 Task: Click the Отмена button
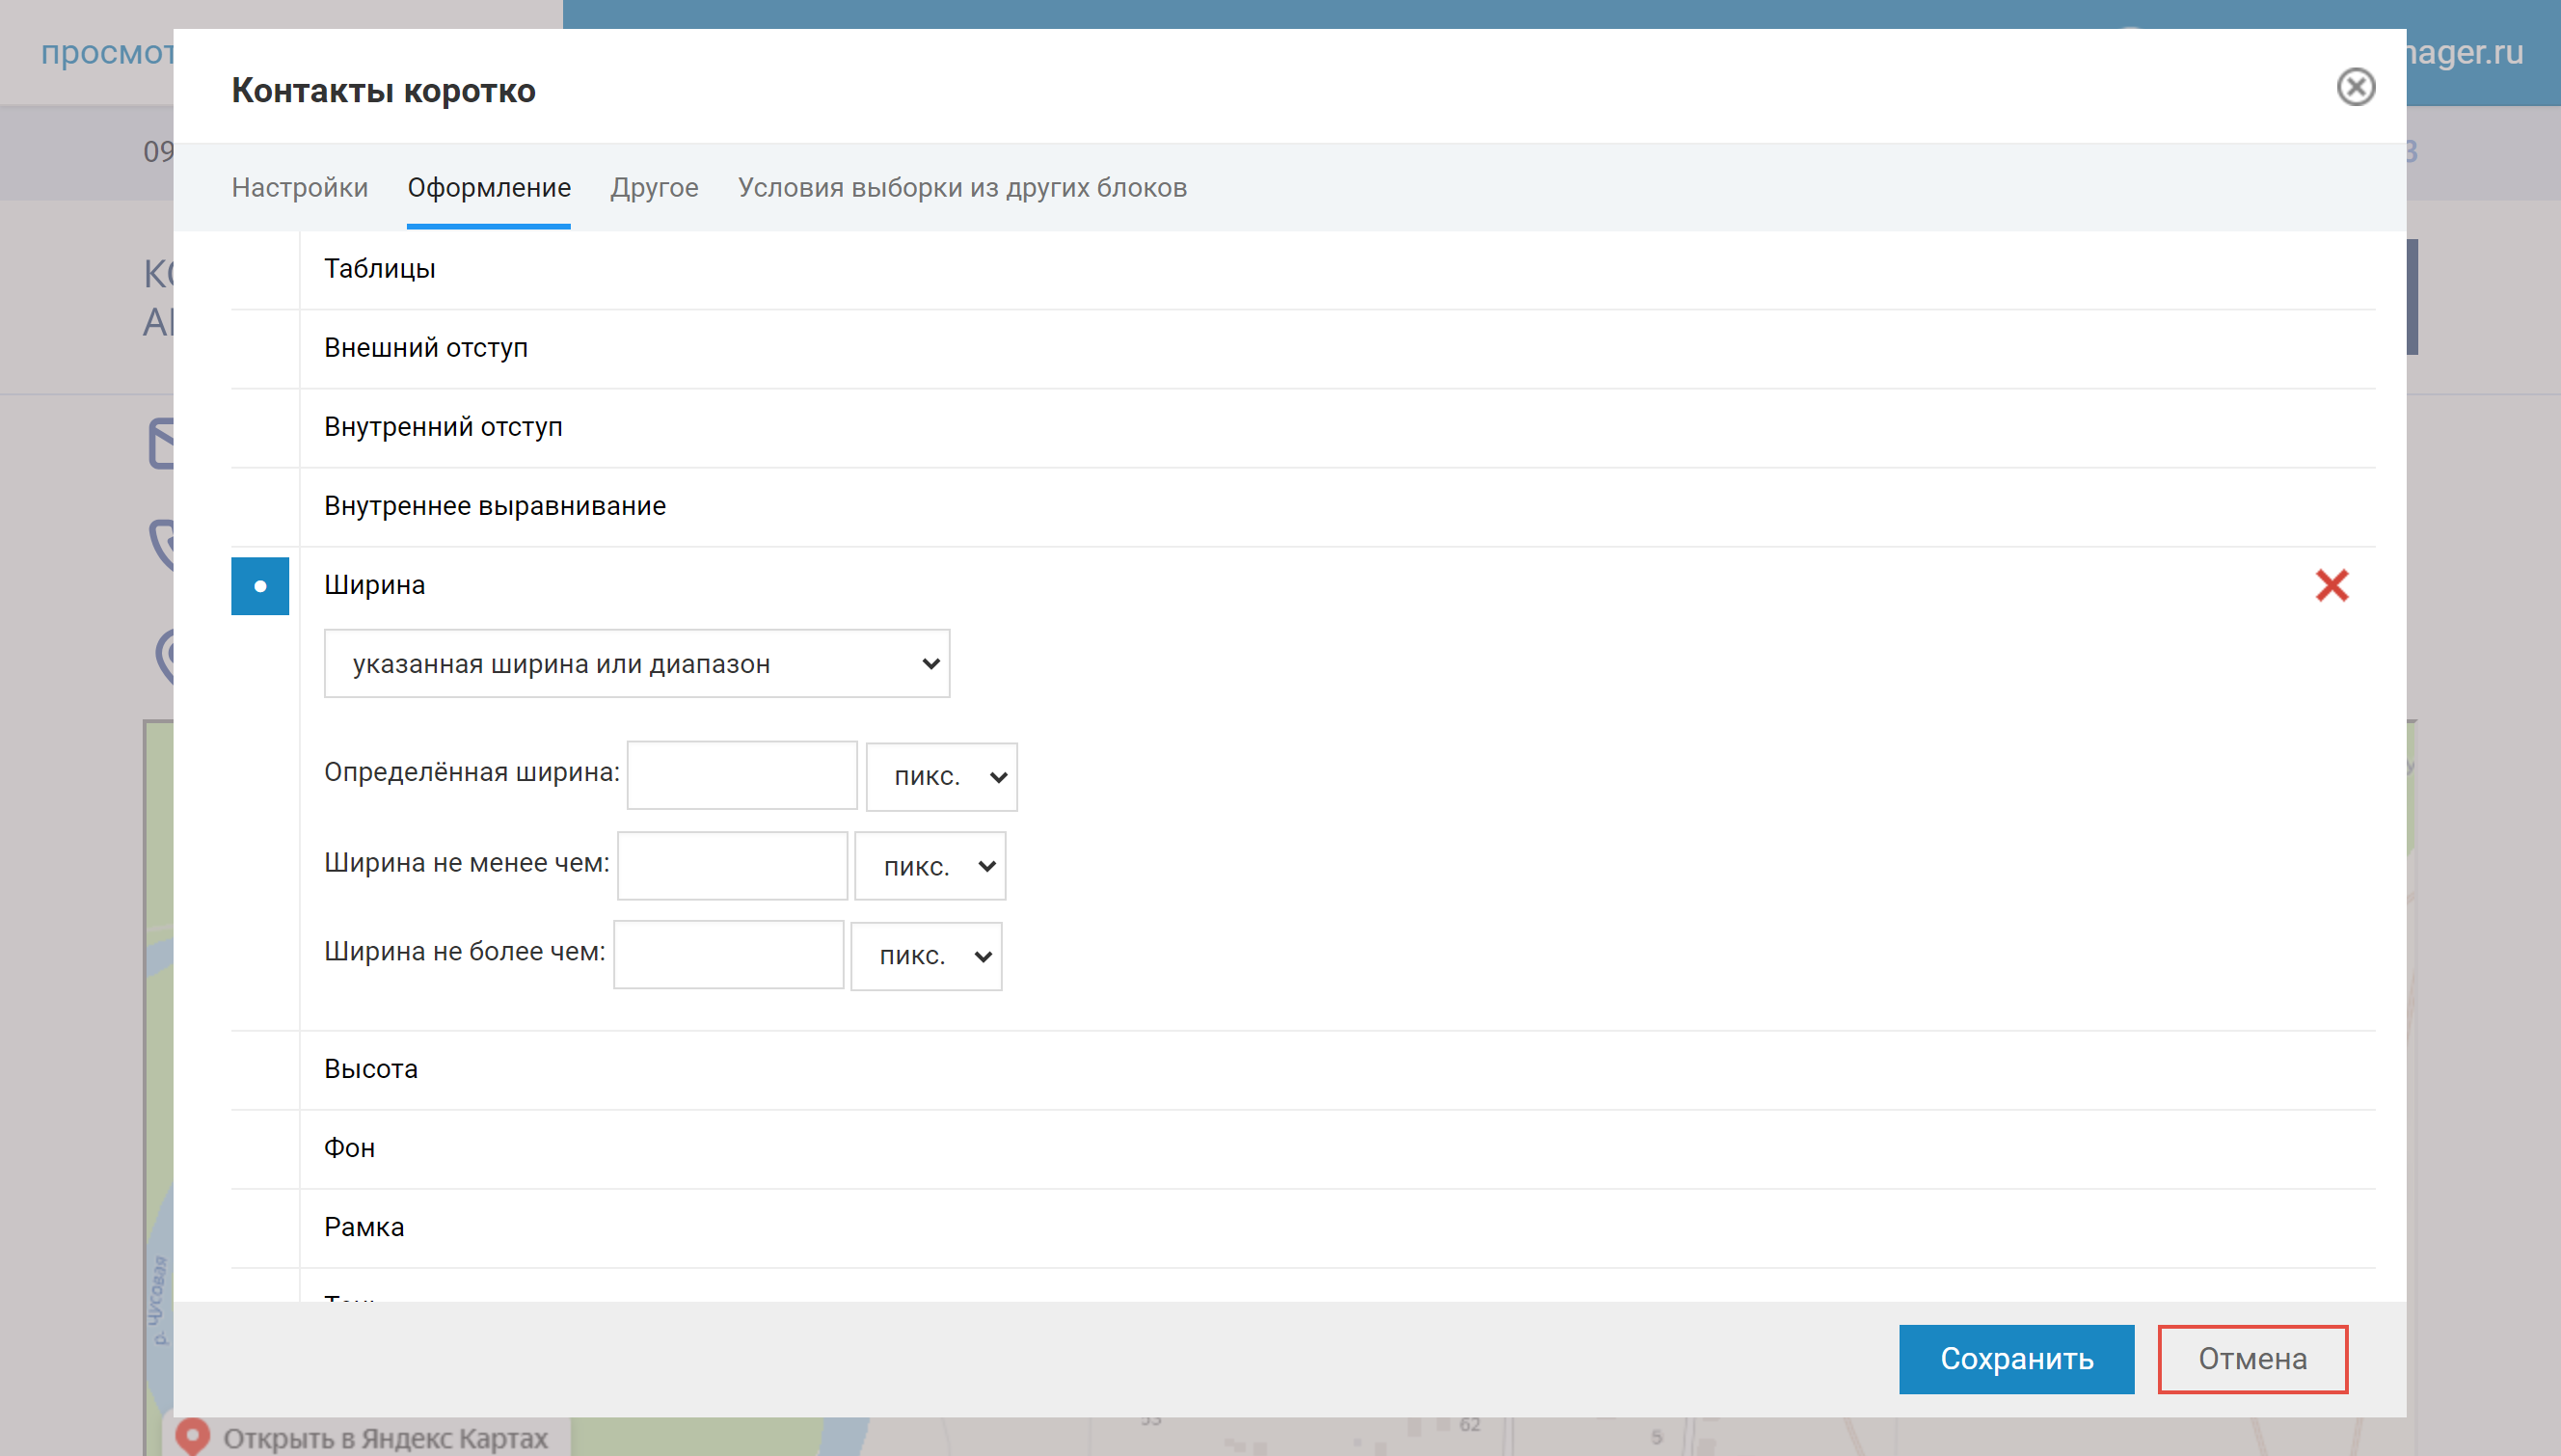click(2252, 1359)
